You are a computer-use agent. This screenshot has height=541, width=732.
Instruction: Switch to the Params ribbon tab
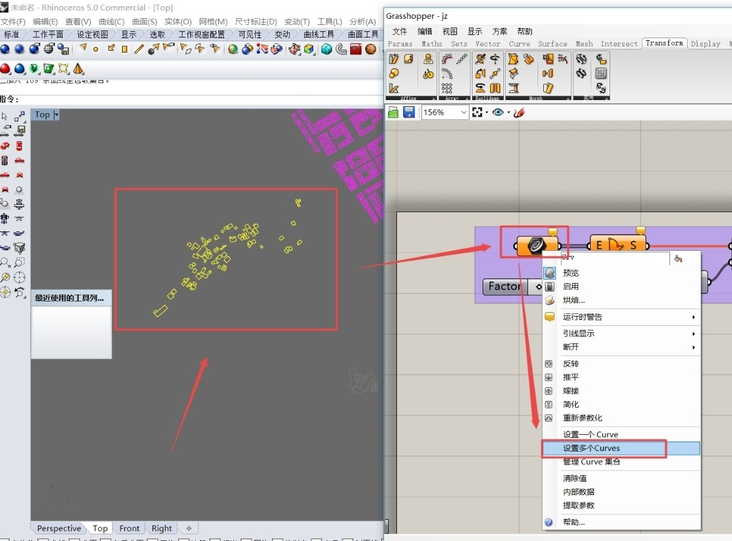pos(400,43)
